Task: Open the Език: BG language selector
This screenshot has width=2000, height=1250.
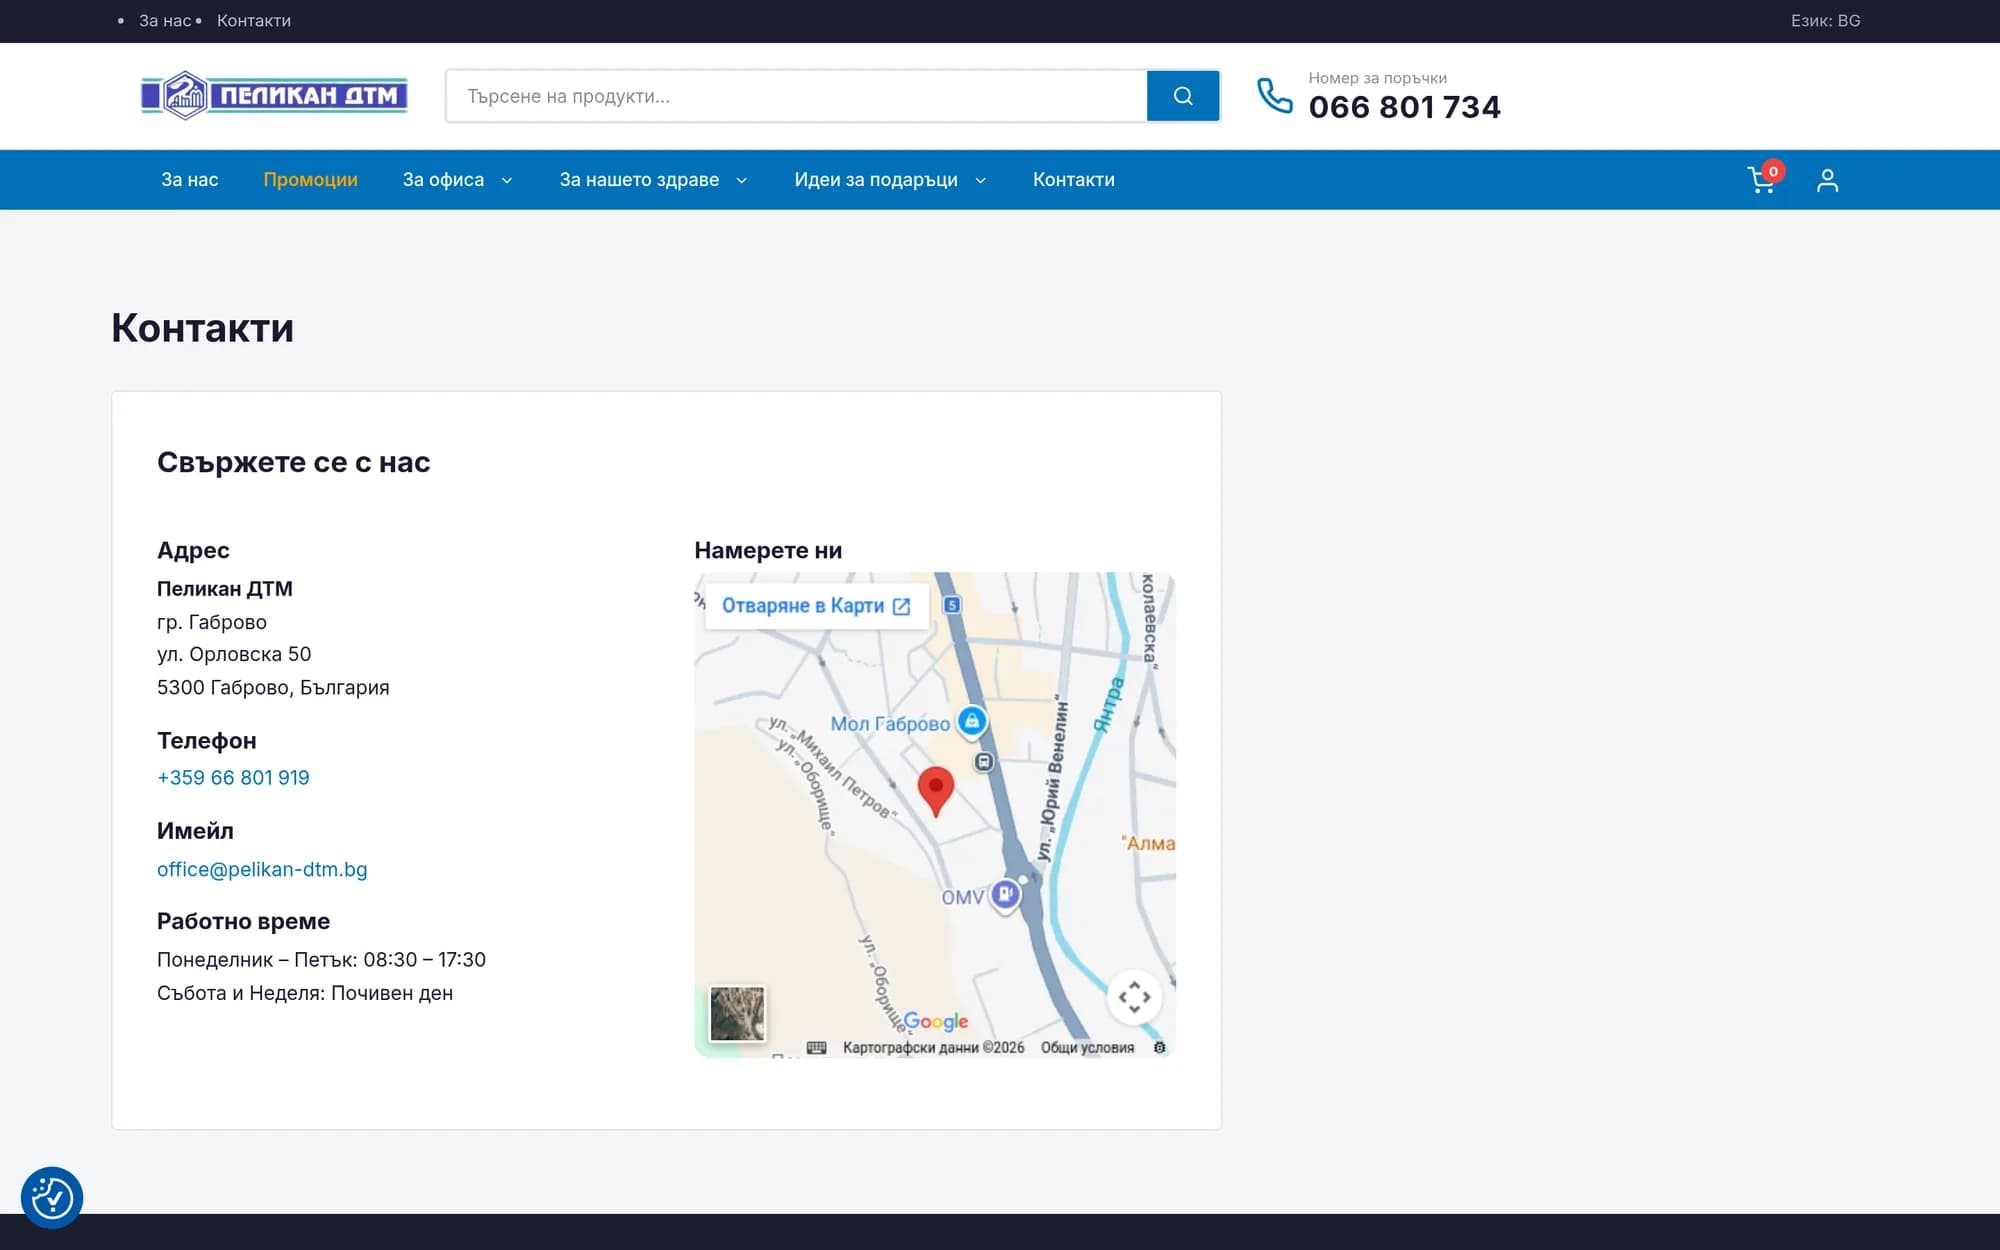Action: point(1825,21)
